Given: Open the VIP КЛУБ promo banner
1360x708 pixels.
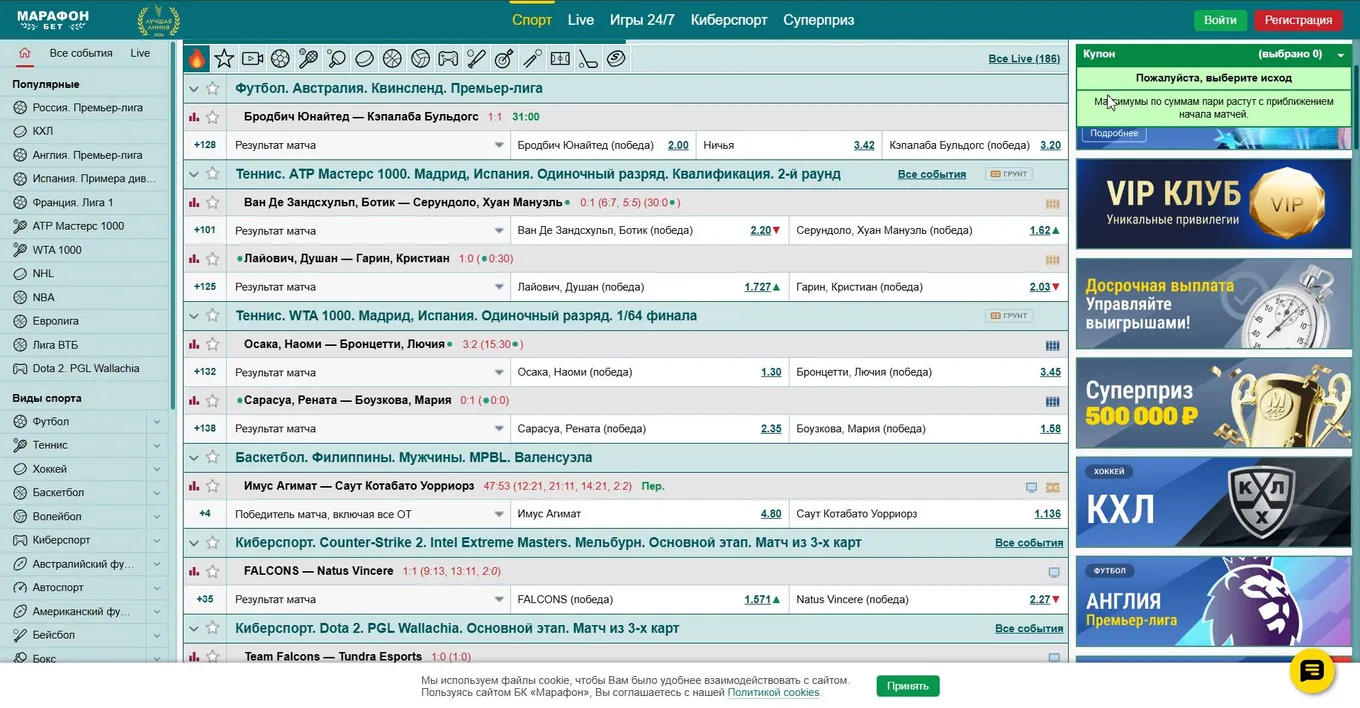Looking at the screenshot, I should [x=1213, y=203].
